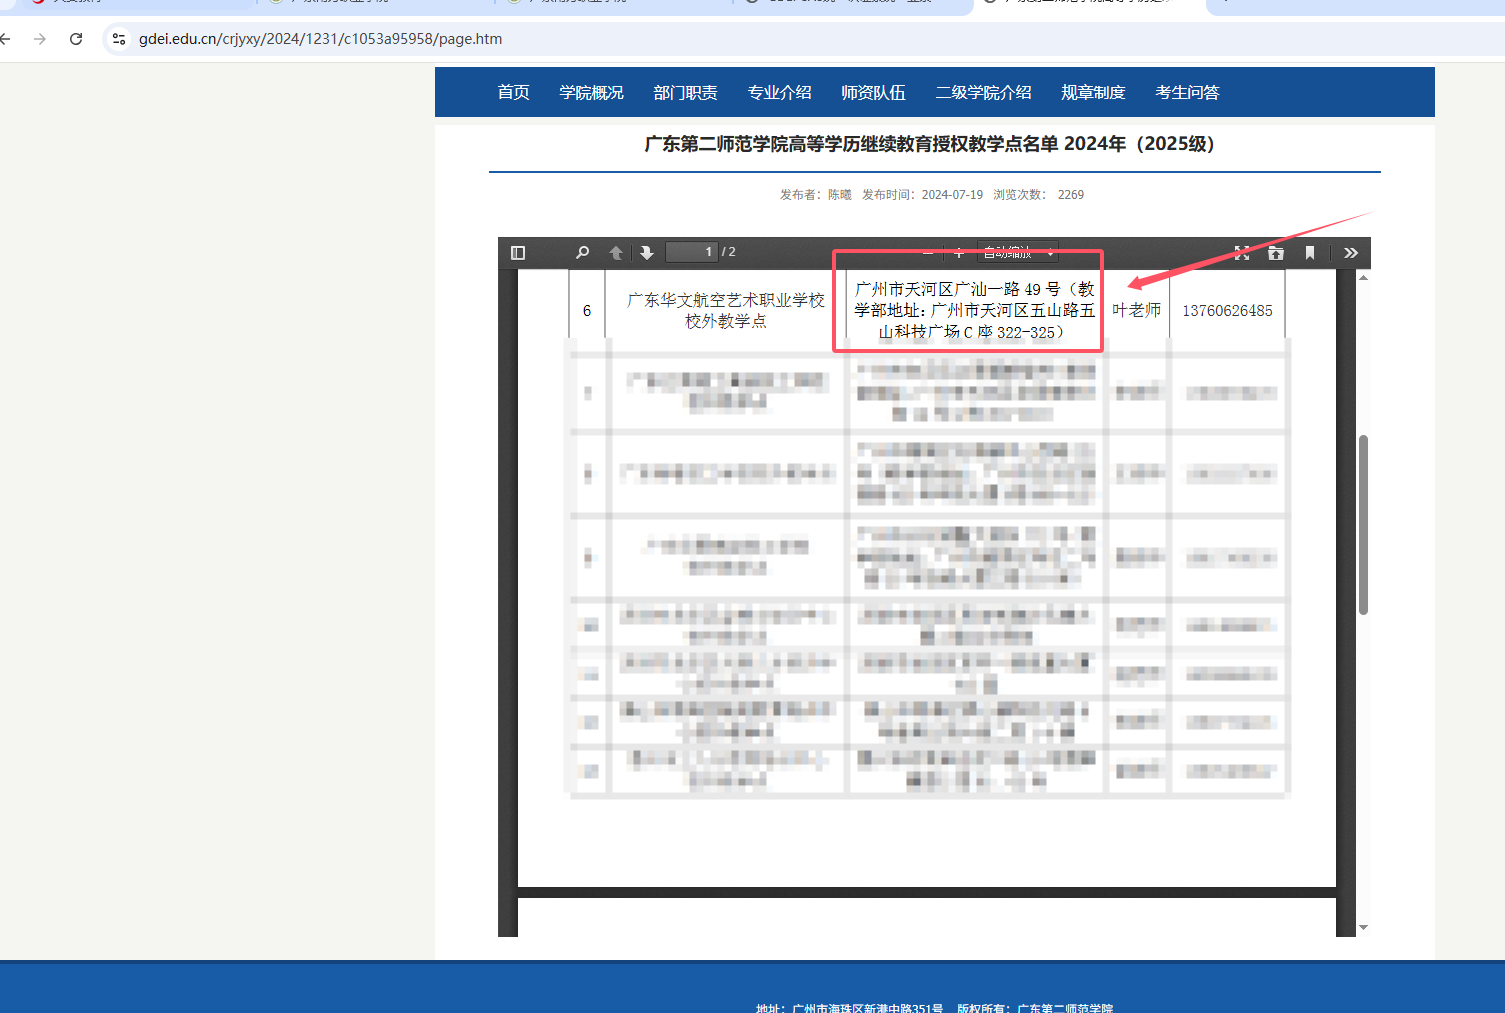Go forward in browser history
This screenshot has height=1013, width=1505.
coord(40,39)
